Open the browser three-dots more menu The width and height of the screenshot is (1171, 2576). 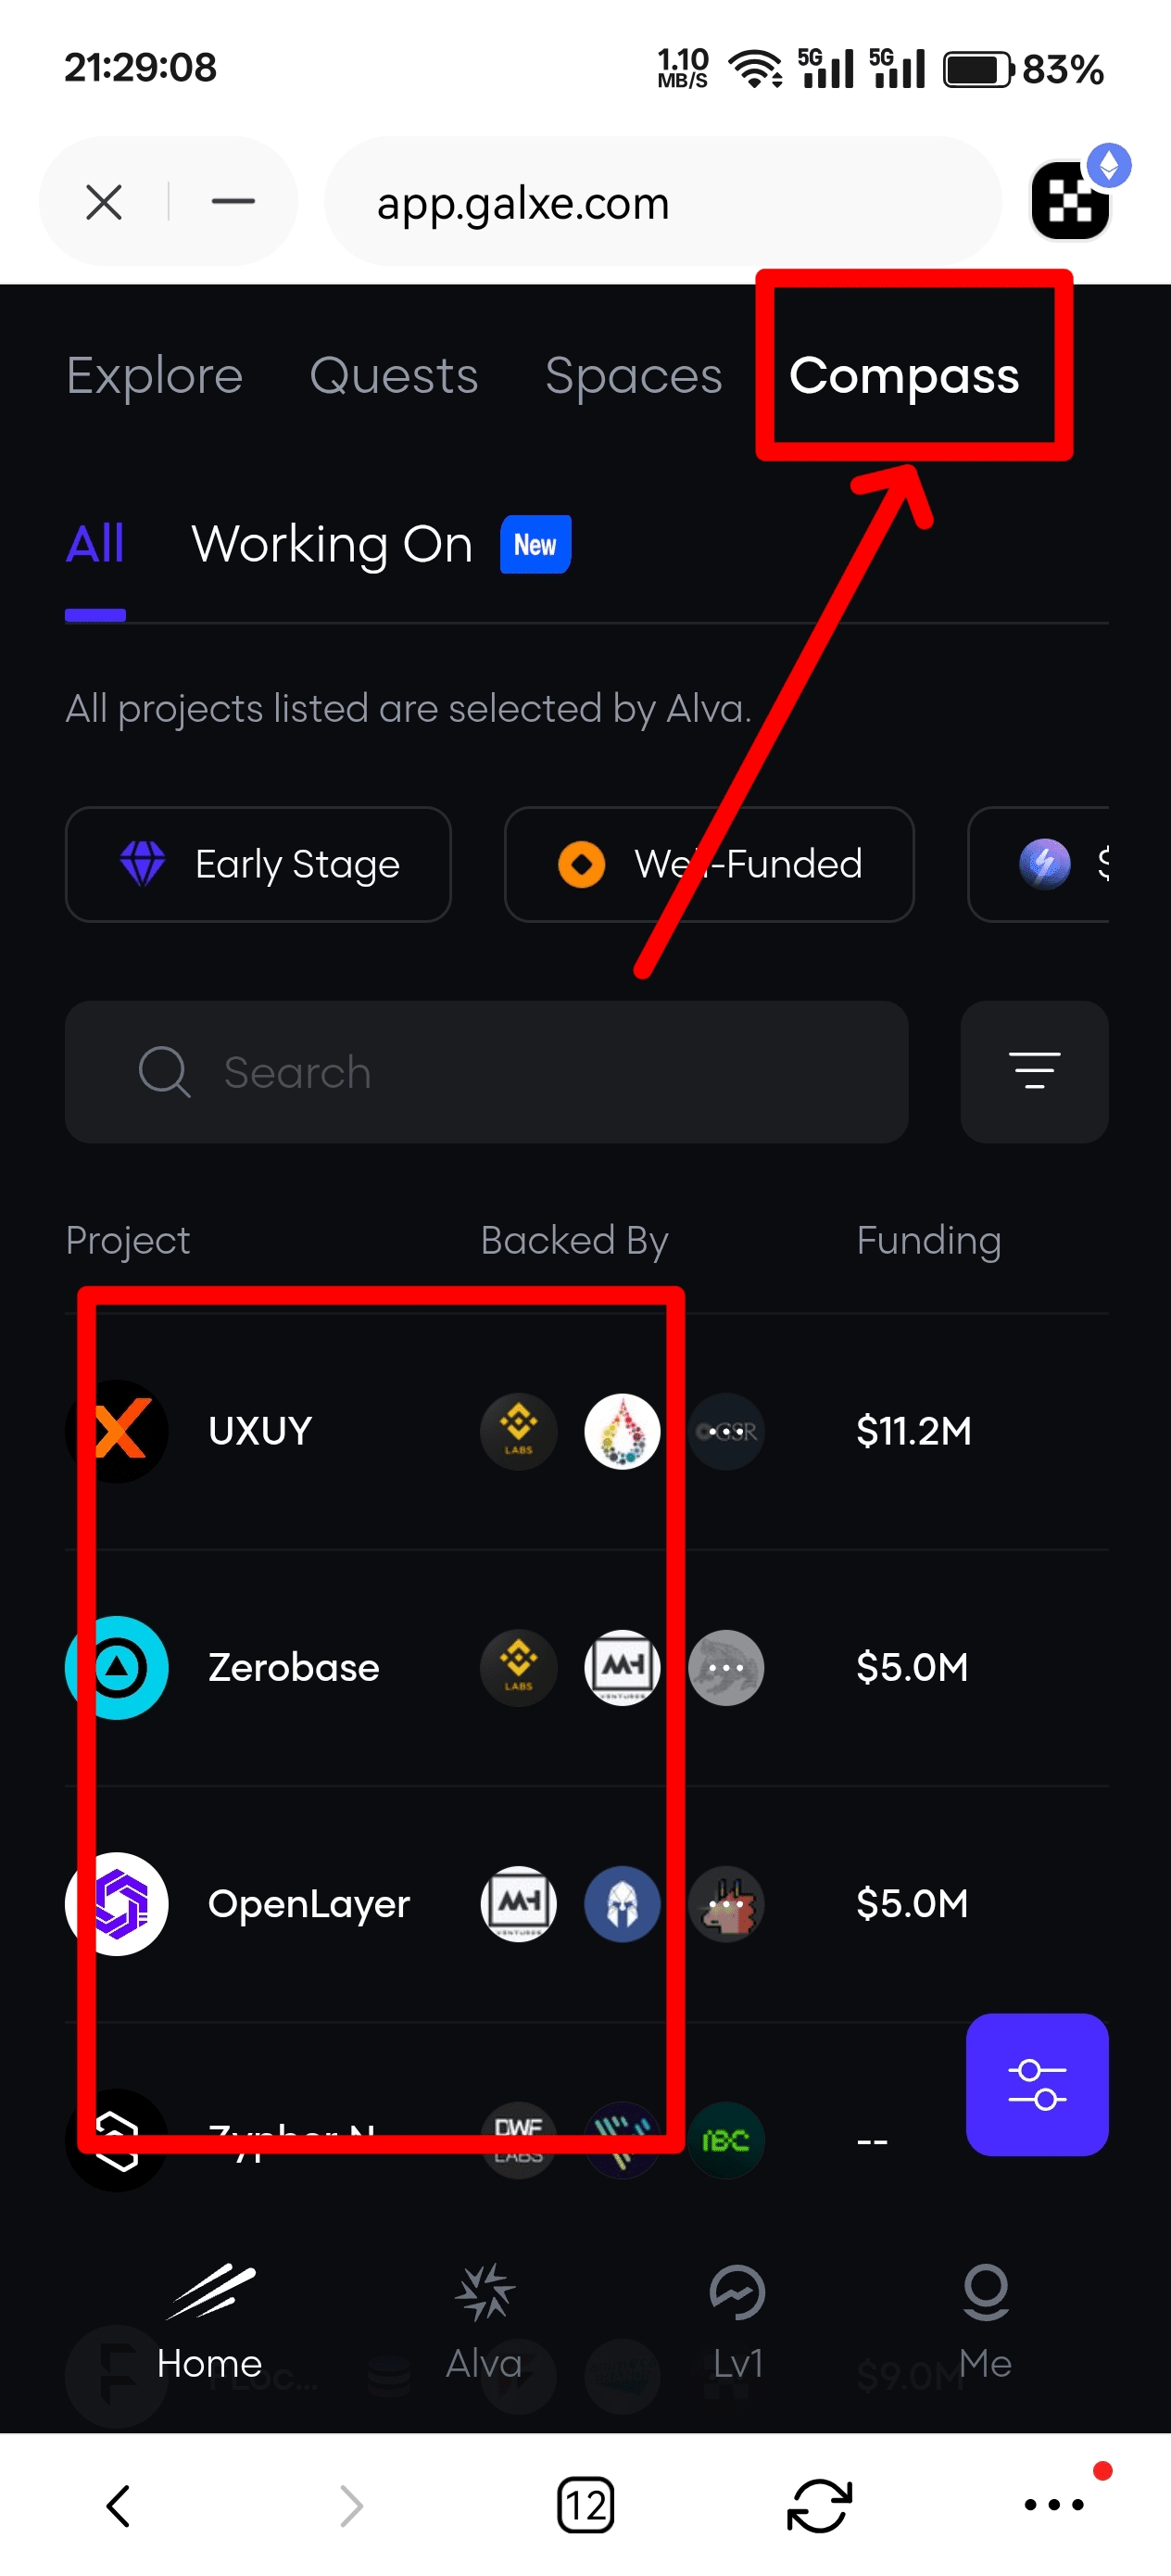tap(1054, 2505)
